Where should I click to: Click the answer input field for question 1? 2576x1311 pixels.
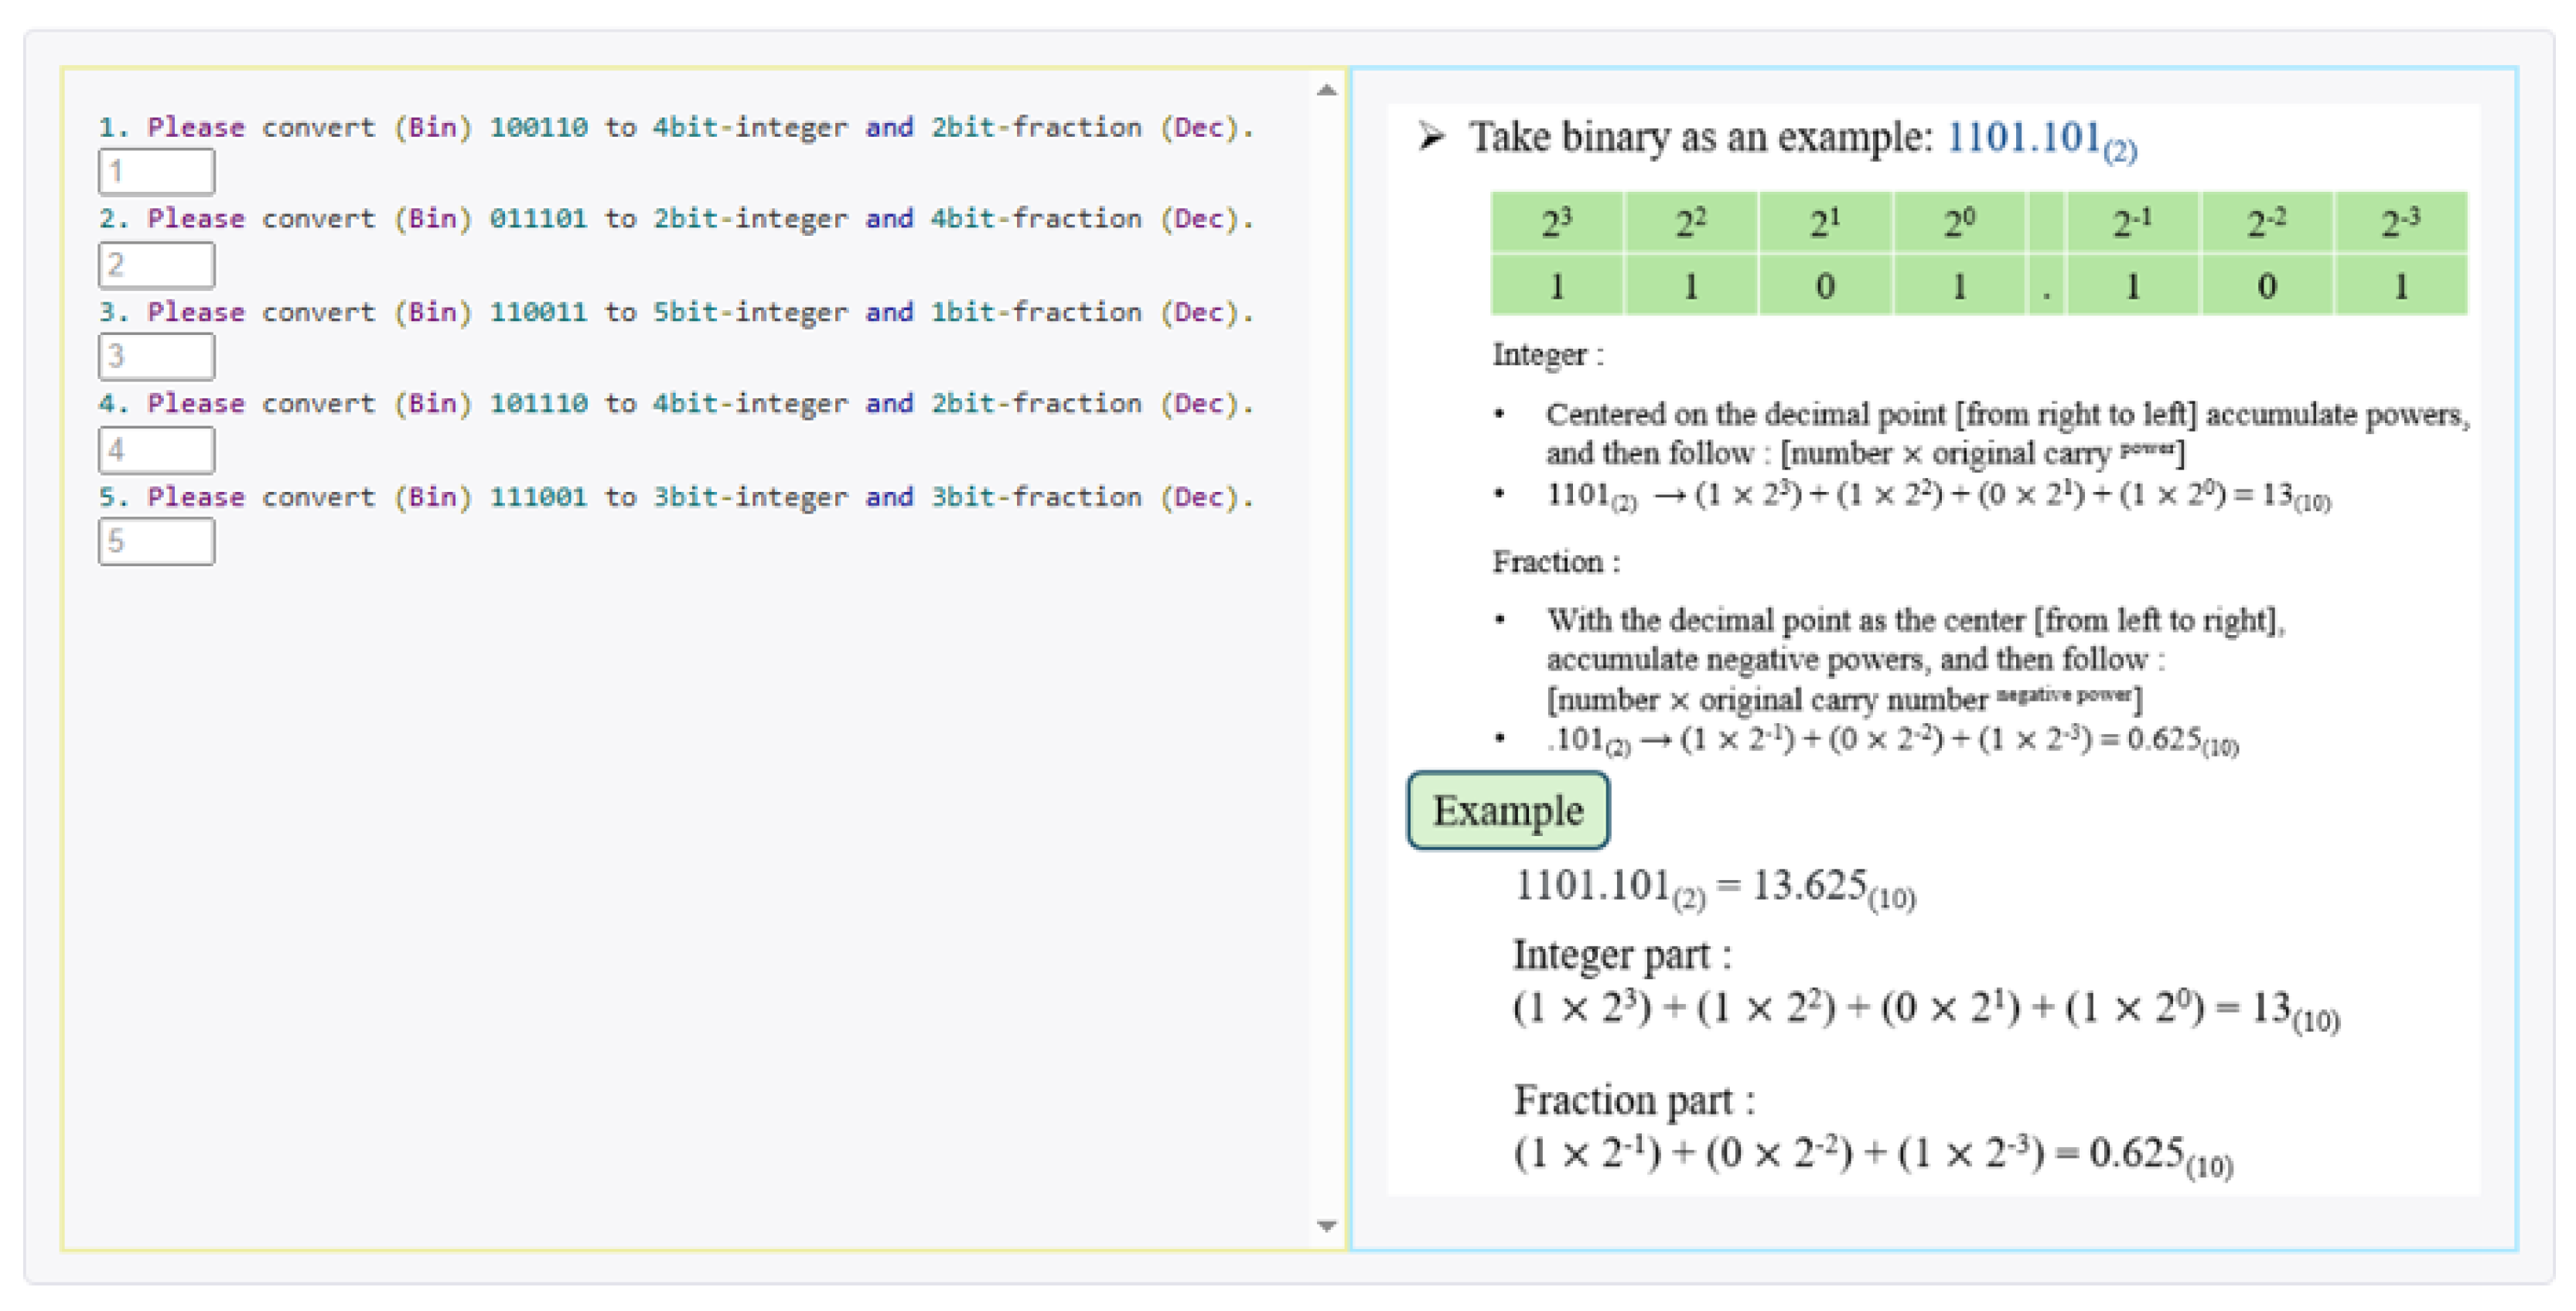click(156, 171)
